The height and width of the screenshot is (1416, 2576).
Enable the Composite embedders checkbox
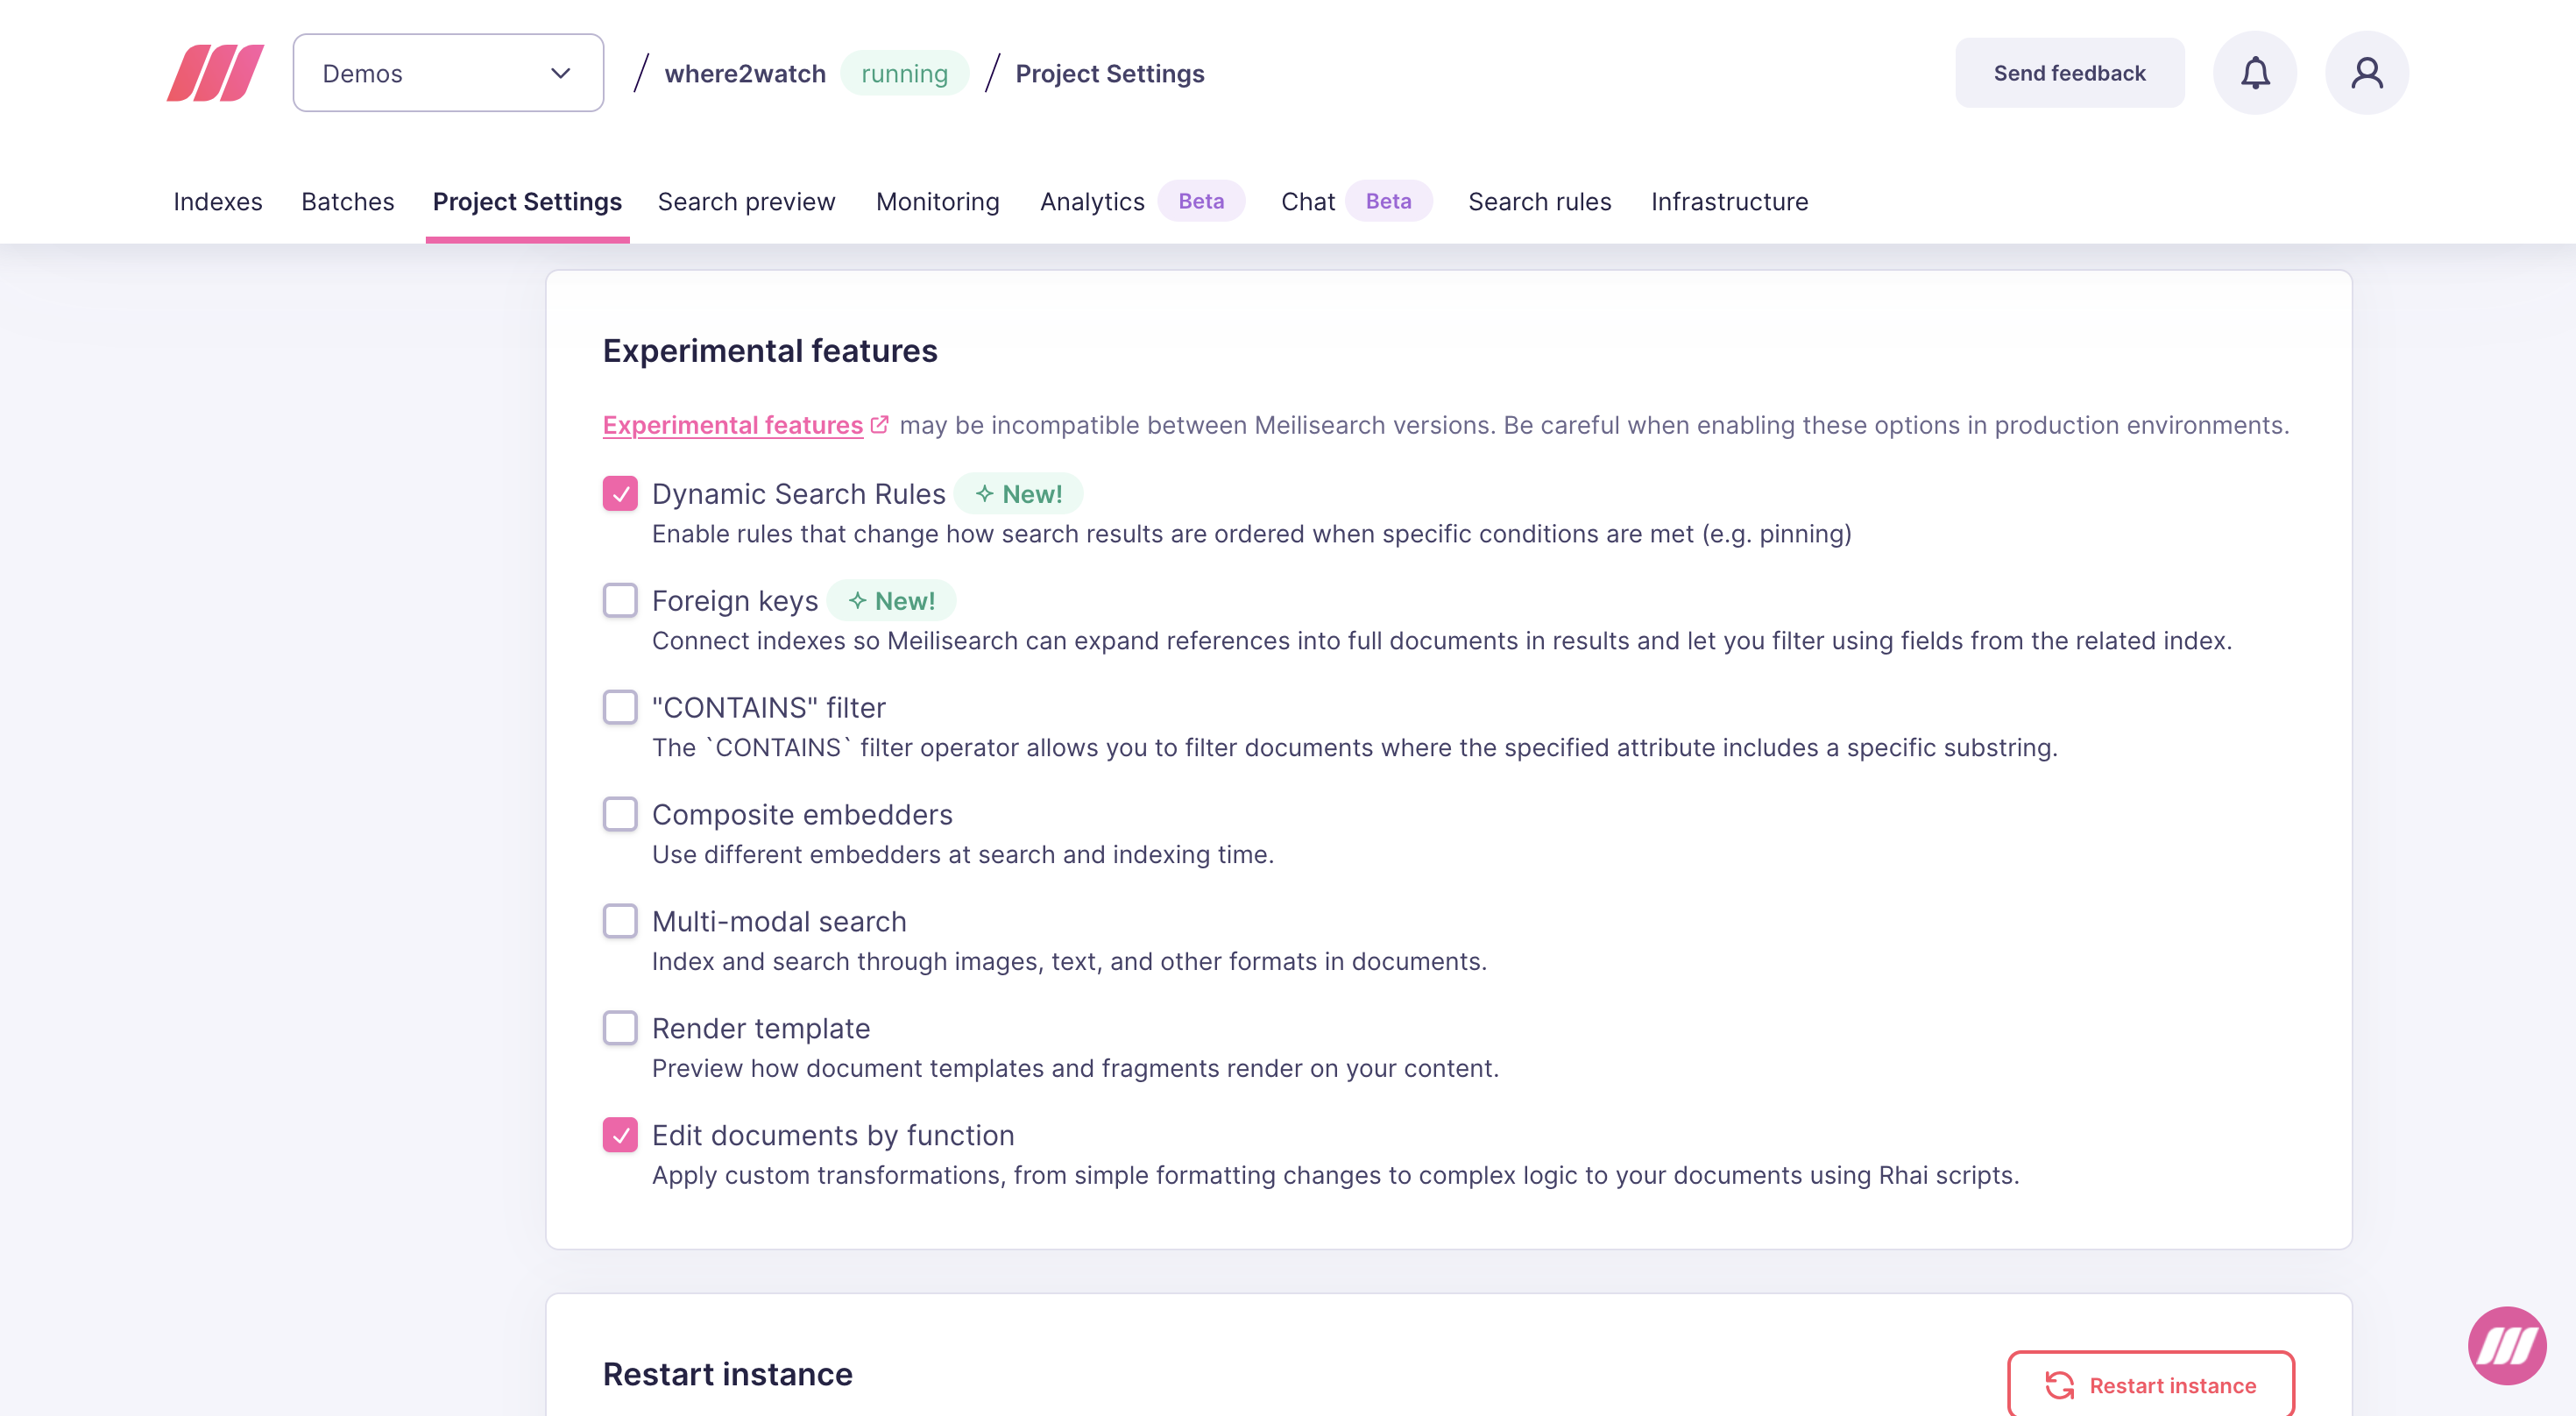[620, 815]
